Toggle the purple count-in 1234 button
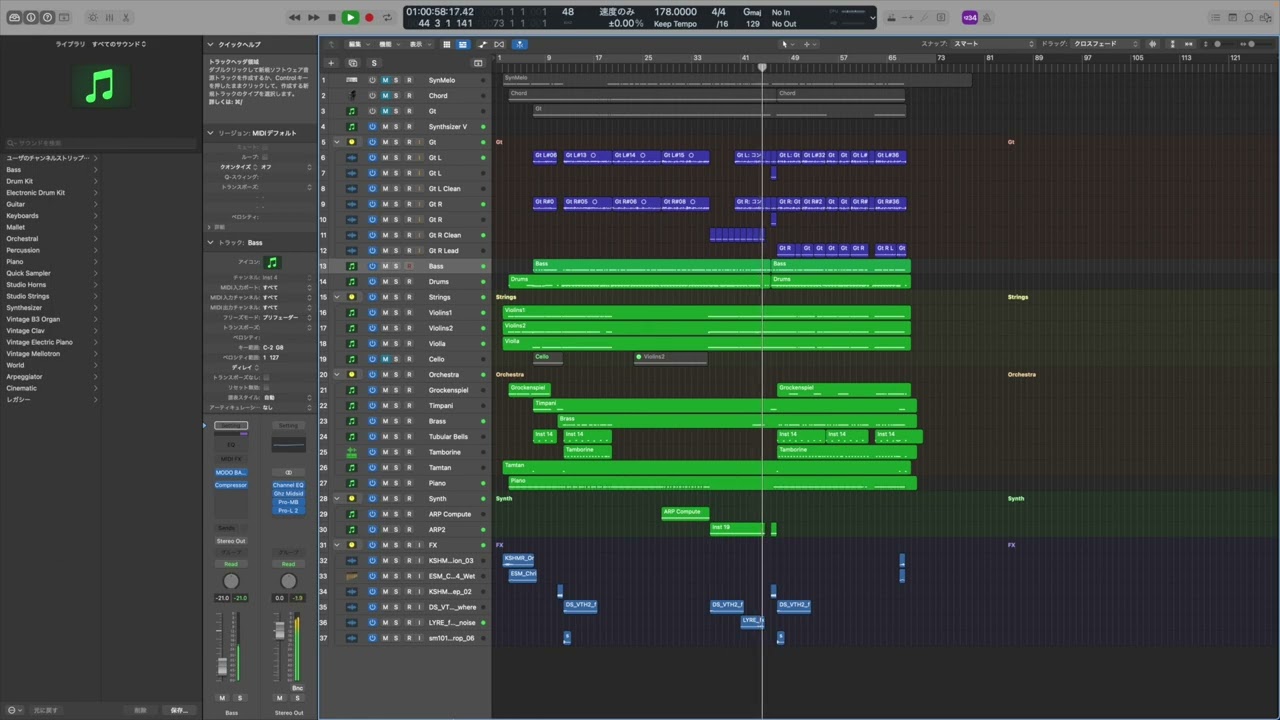This screenshot has height=720, width=1280. pos(970,17)
